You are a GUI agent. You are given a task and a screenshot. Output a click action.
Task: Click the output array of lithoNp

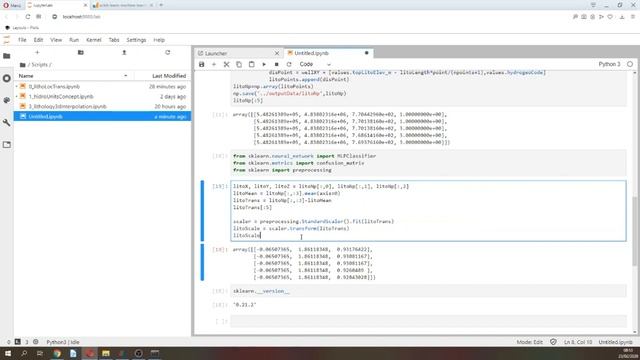342,129
